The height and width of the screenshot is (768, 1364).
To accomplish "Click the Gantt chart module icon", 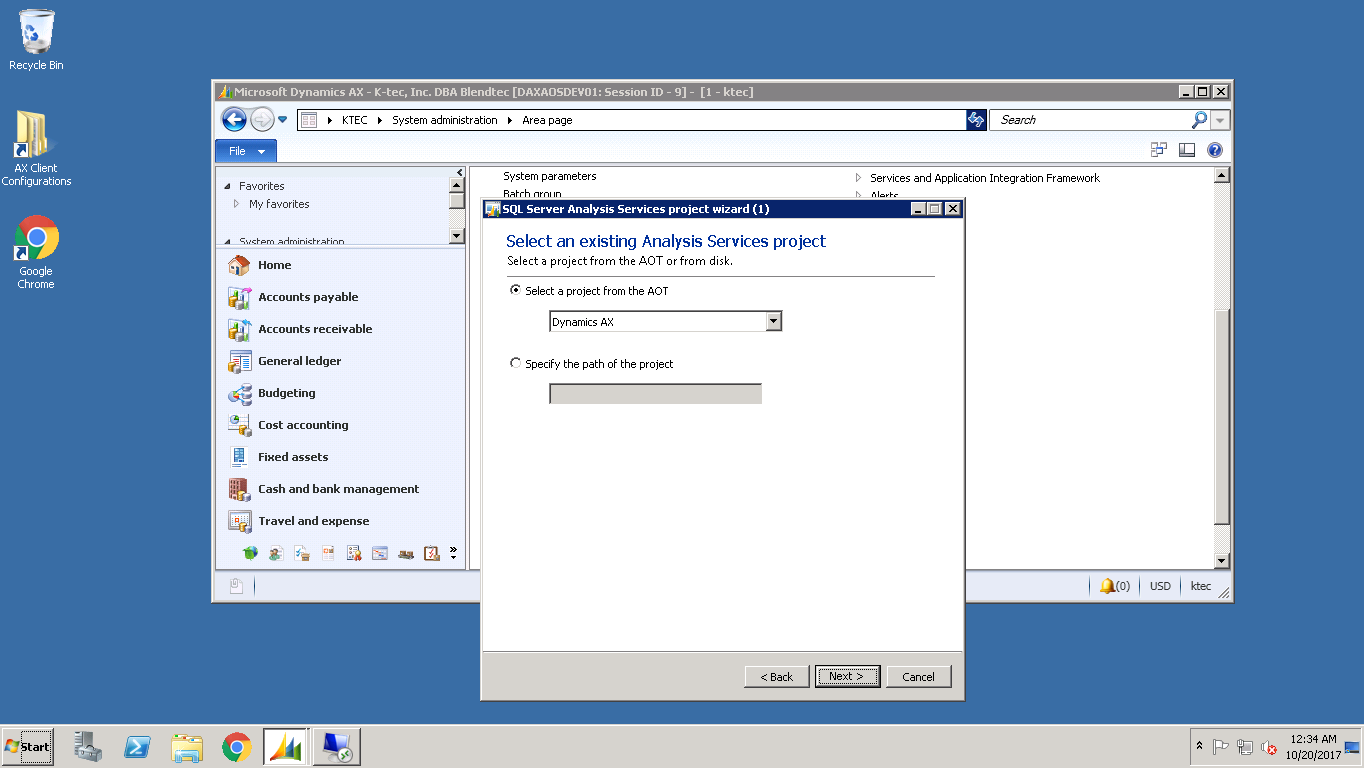I will [380, 553].
